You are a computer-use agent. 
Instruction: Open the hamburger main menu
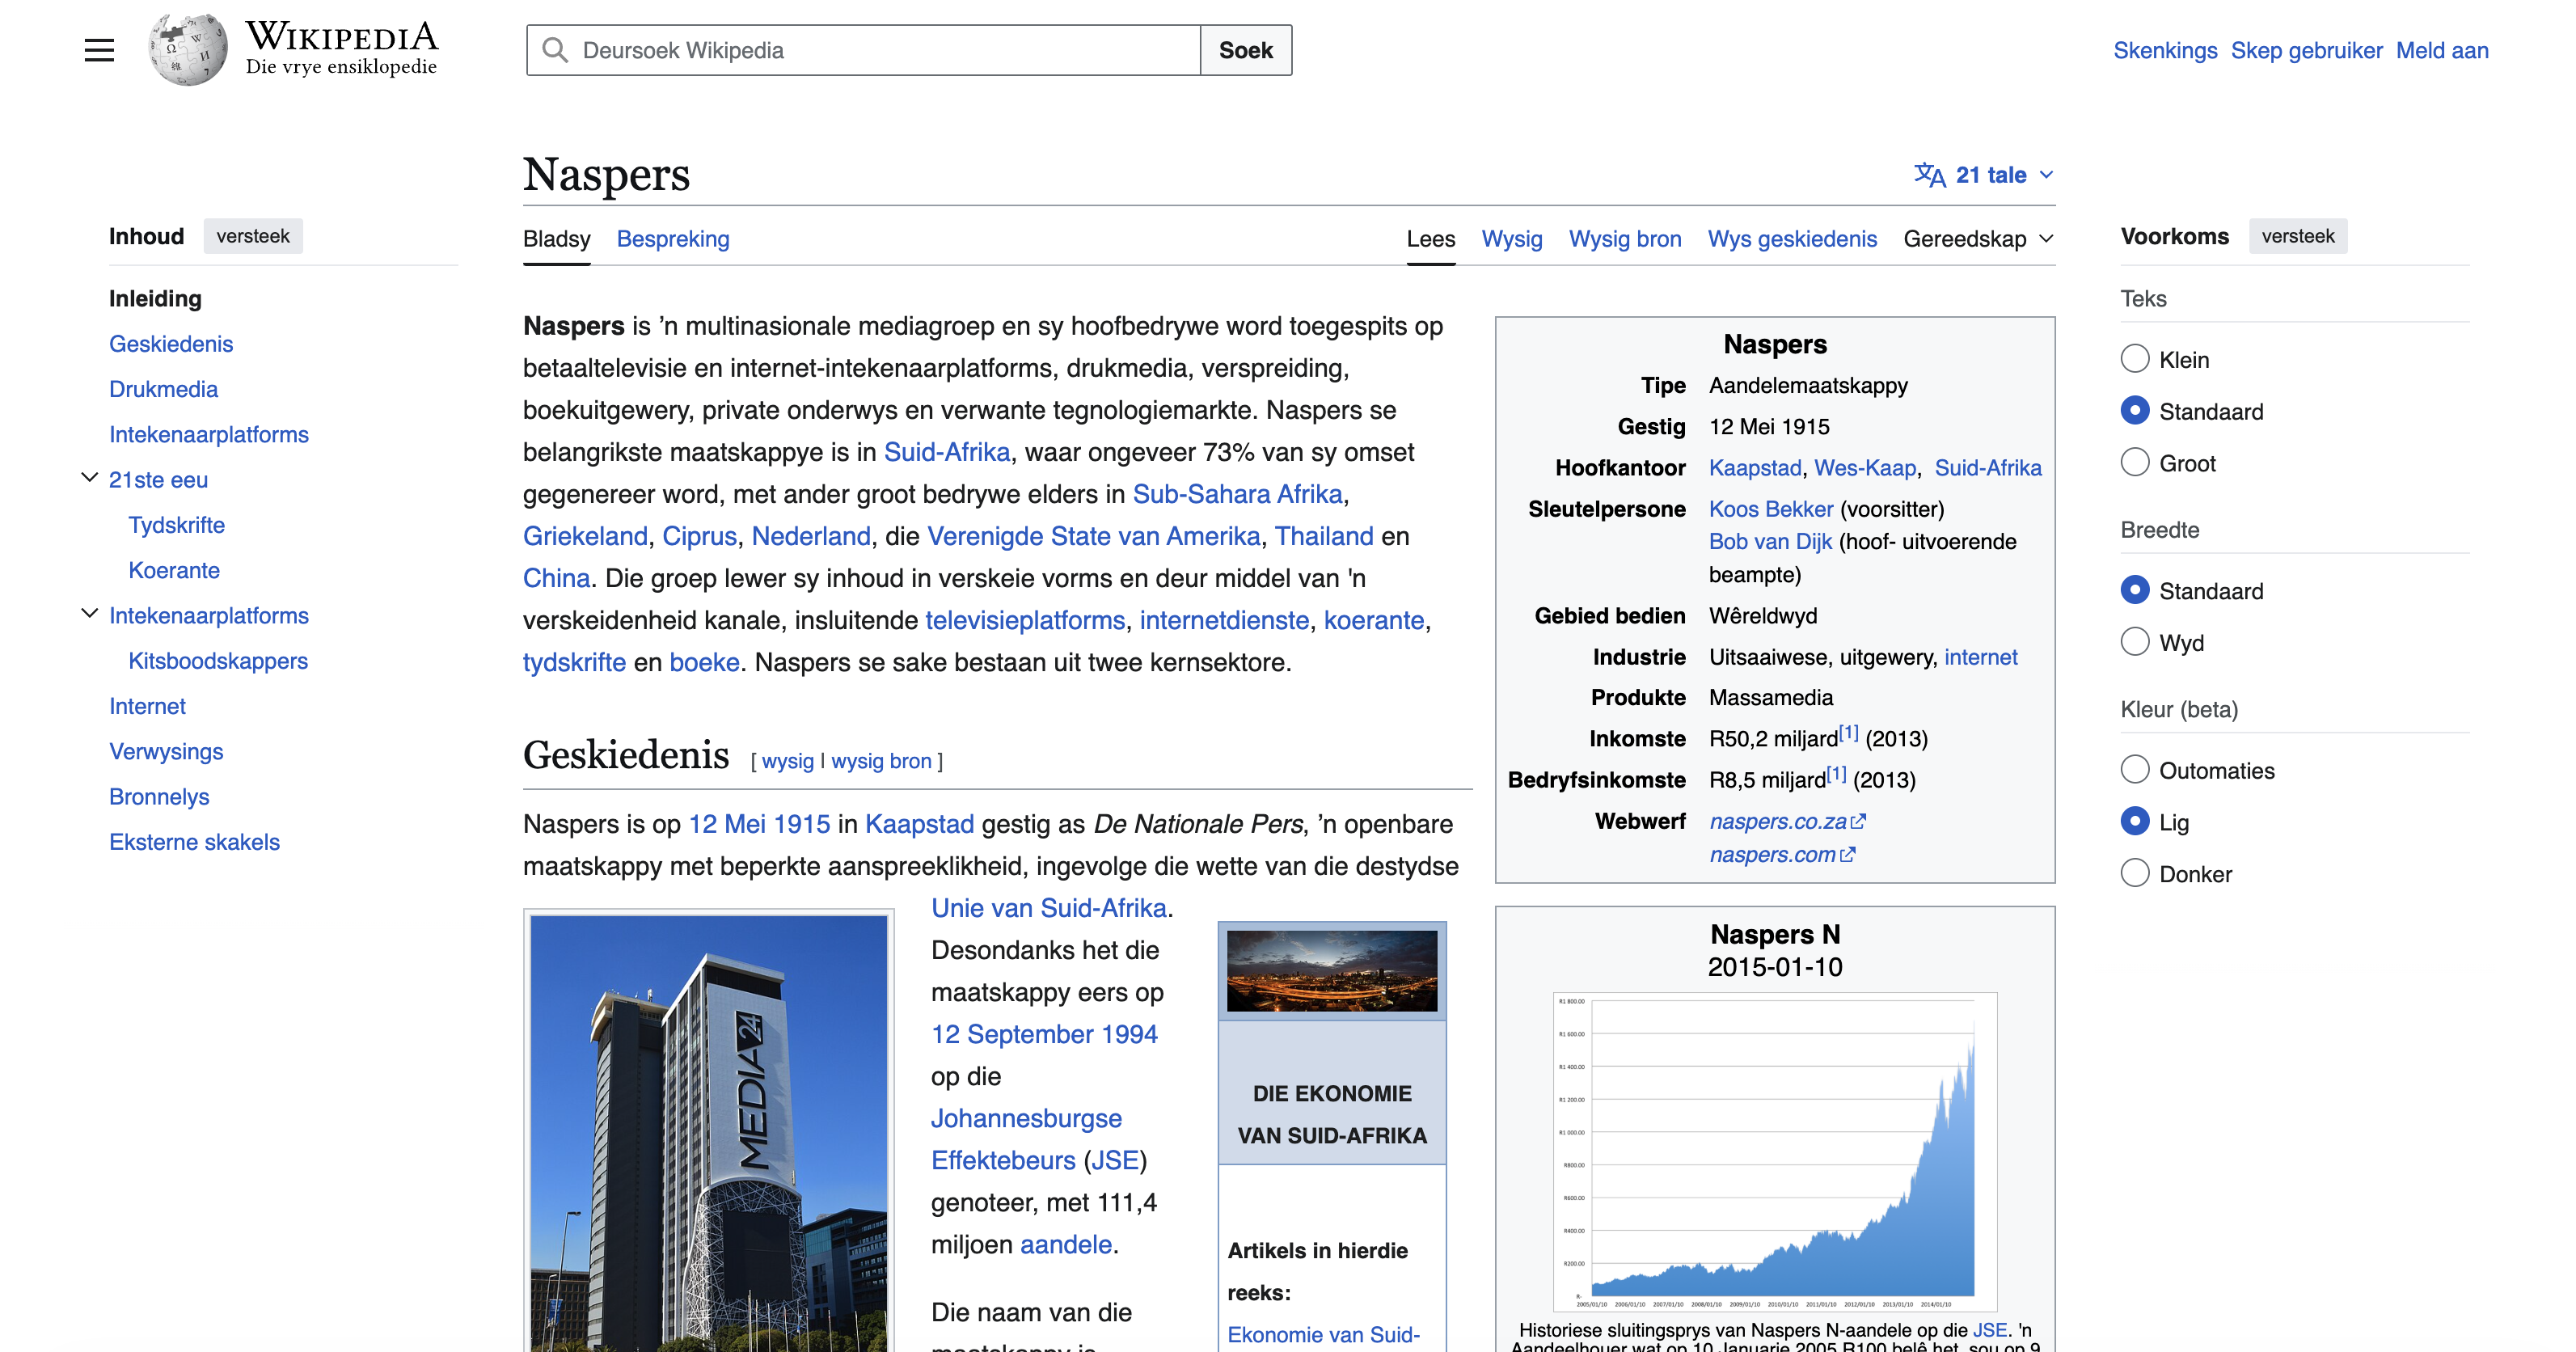[x=99, y=50]
